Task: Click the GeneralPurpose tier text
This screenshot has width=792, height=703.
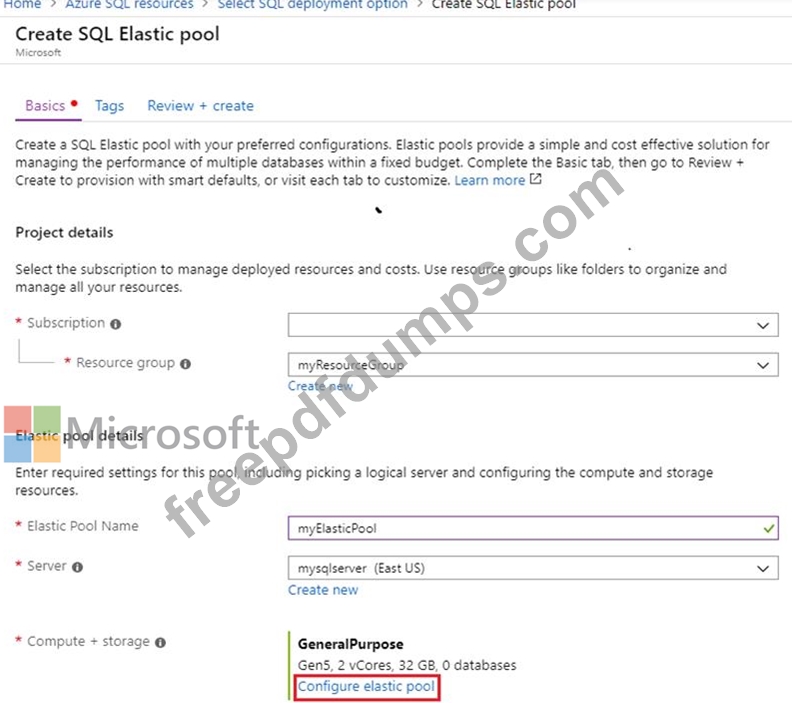Action: 351,644
